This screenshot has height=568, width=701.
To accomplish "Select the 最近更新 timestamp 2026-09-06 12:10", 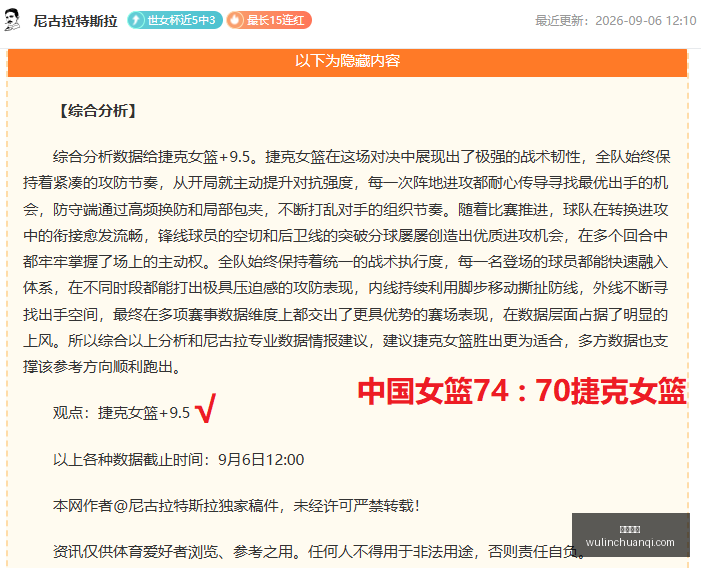I will 616,21.
